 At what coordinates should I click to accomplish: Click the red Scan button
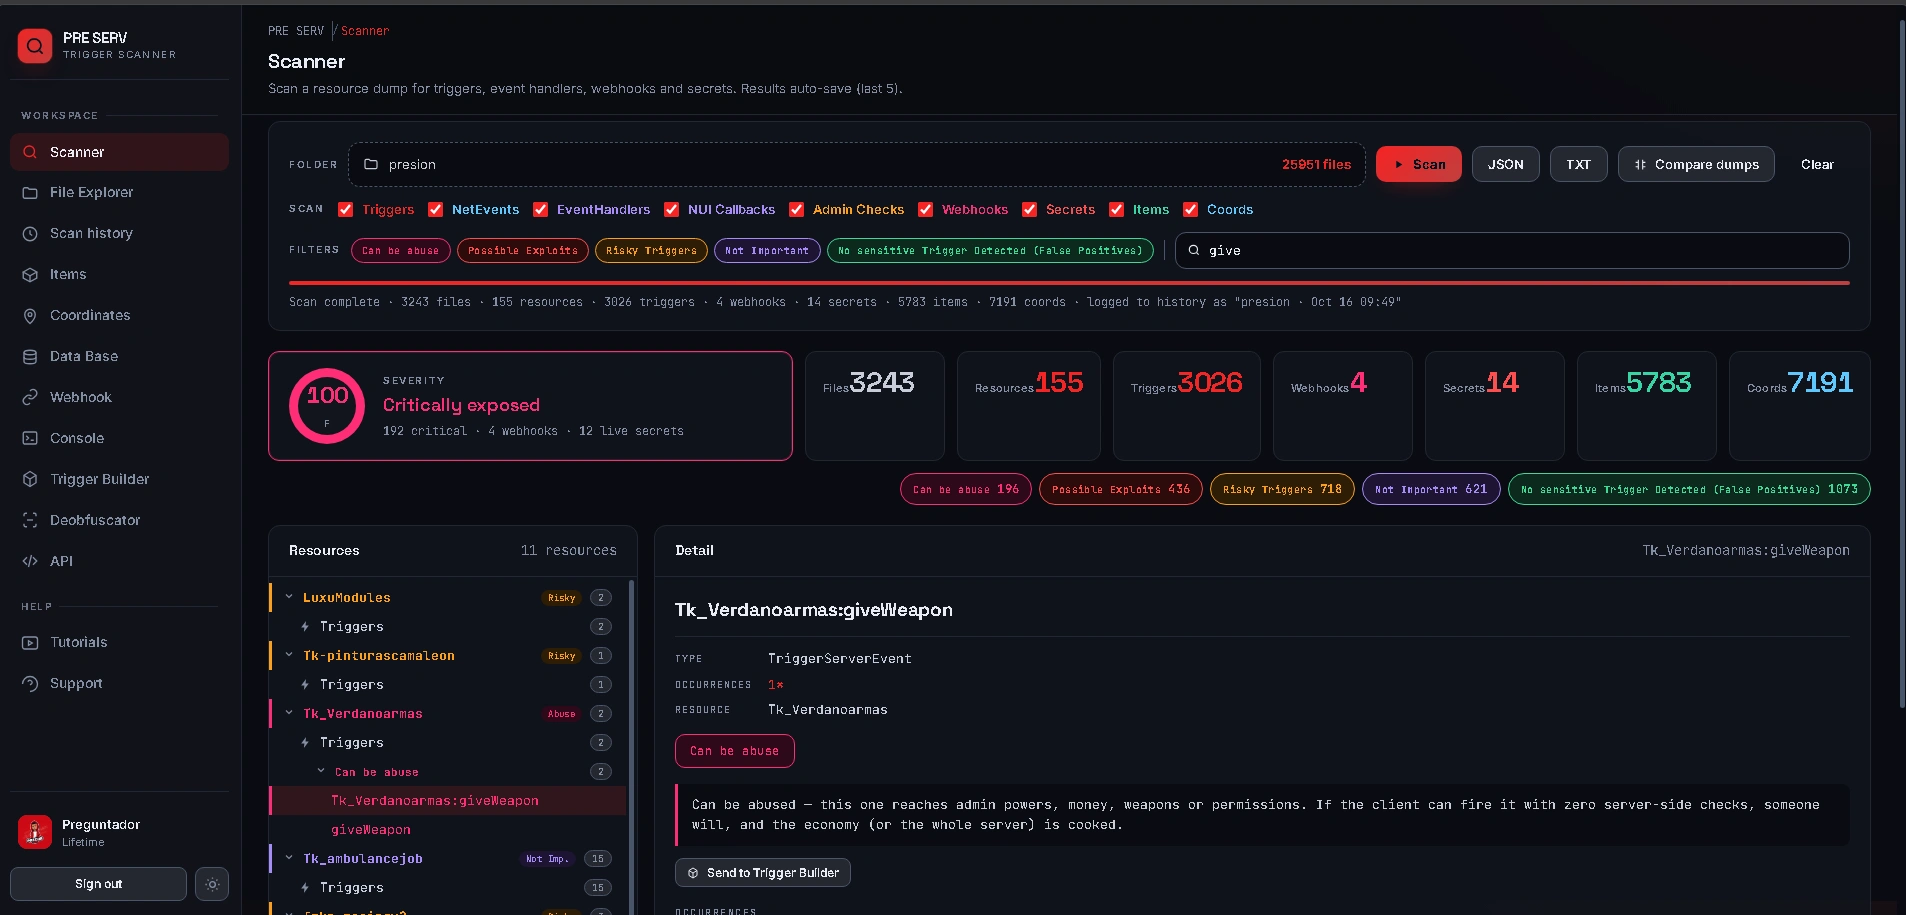point(1418,164)
